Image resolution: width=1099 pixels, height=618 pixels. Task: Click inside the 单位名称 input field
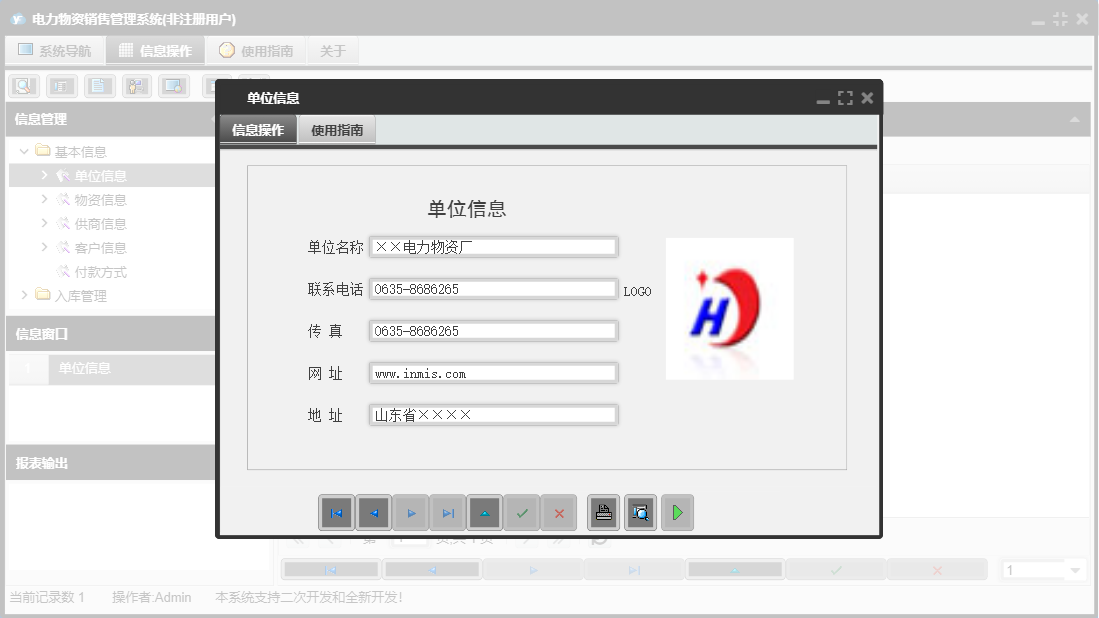click(492, 246)
